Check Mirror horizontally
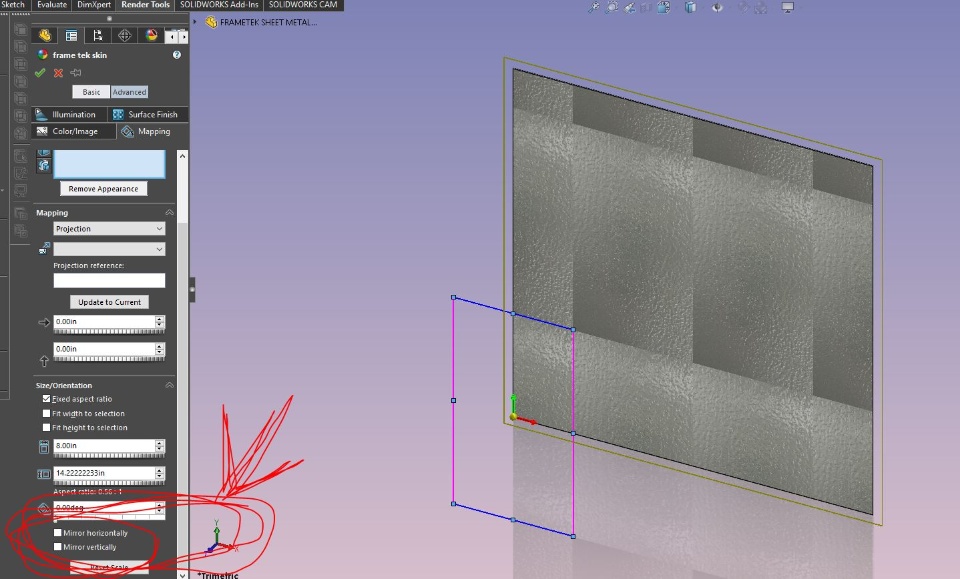Viewport: 960px width, 579px height. [58, 532]
